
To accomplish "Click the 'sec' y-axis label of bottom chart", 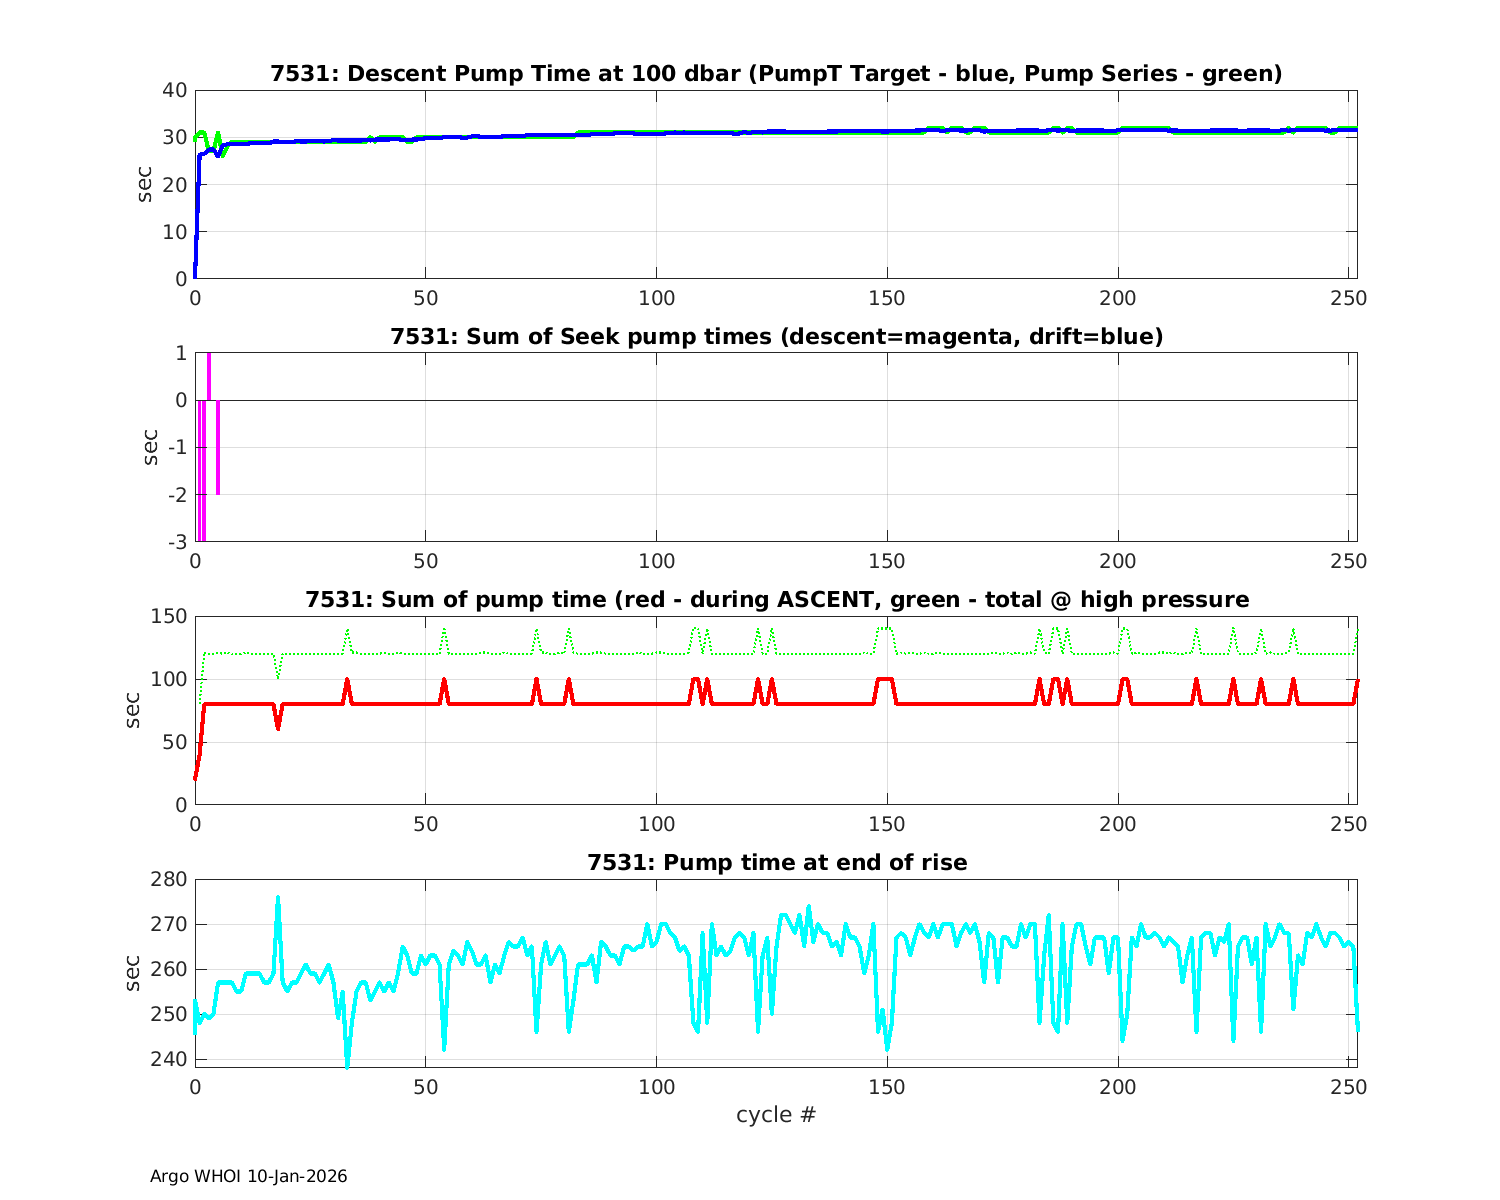I will 134,973.
